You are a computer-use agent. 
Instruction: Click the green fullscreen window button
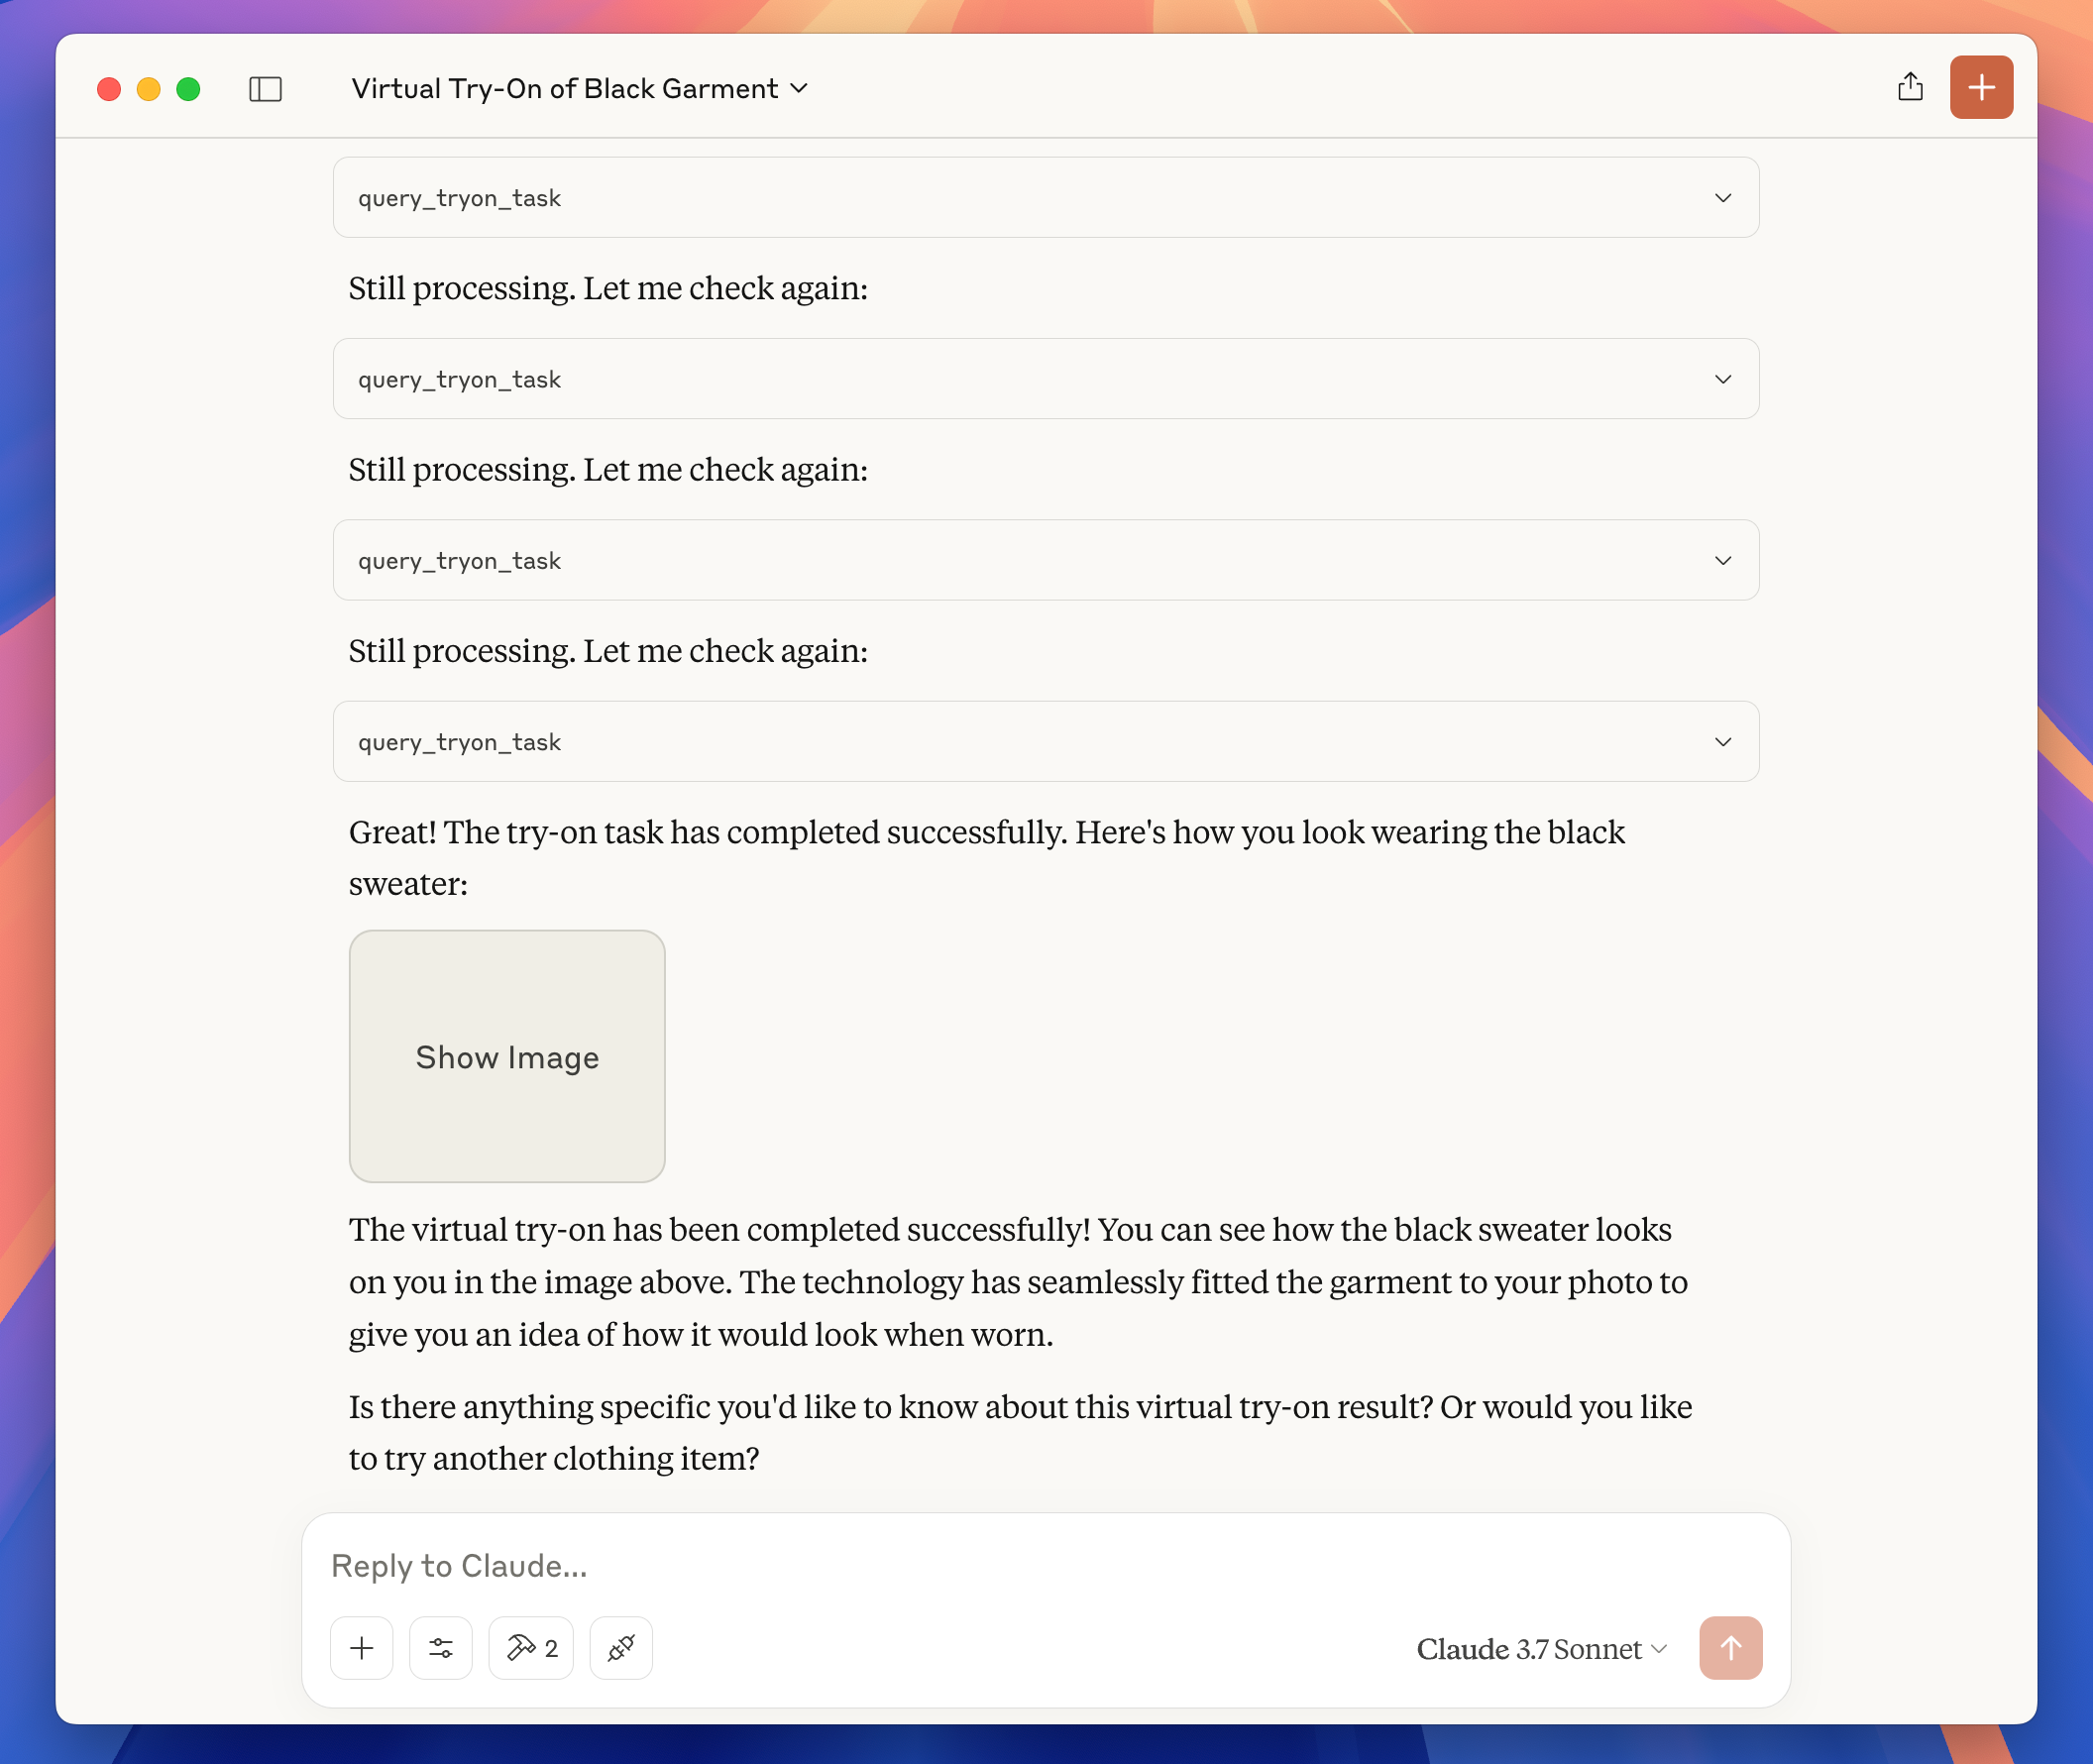tap(188, 89)
